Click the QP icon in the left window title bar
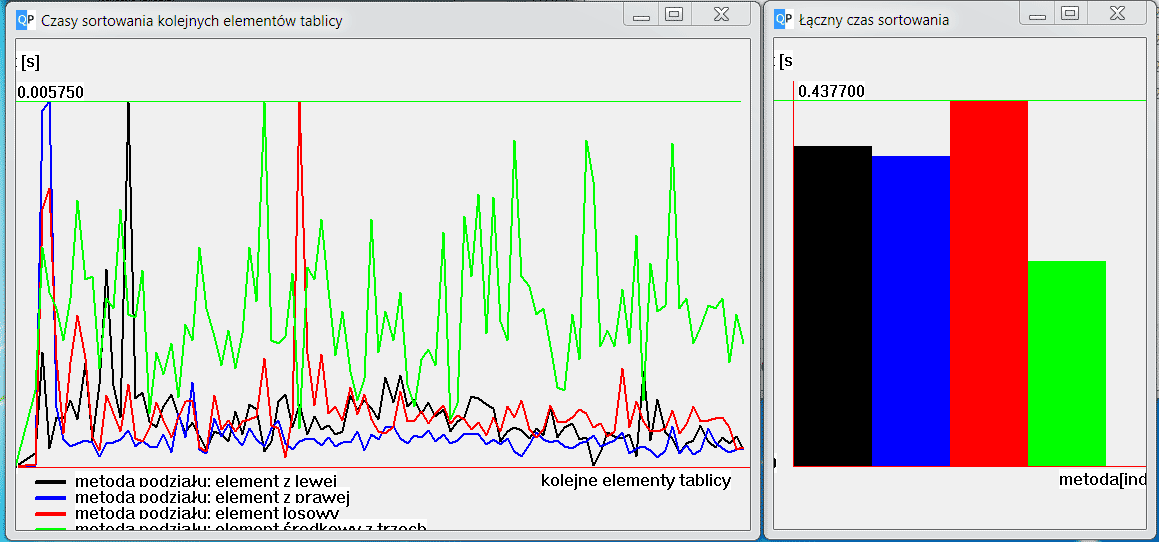The image size is (1159, 542). pos(26,20)
